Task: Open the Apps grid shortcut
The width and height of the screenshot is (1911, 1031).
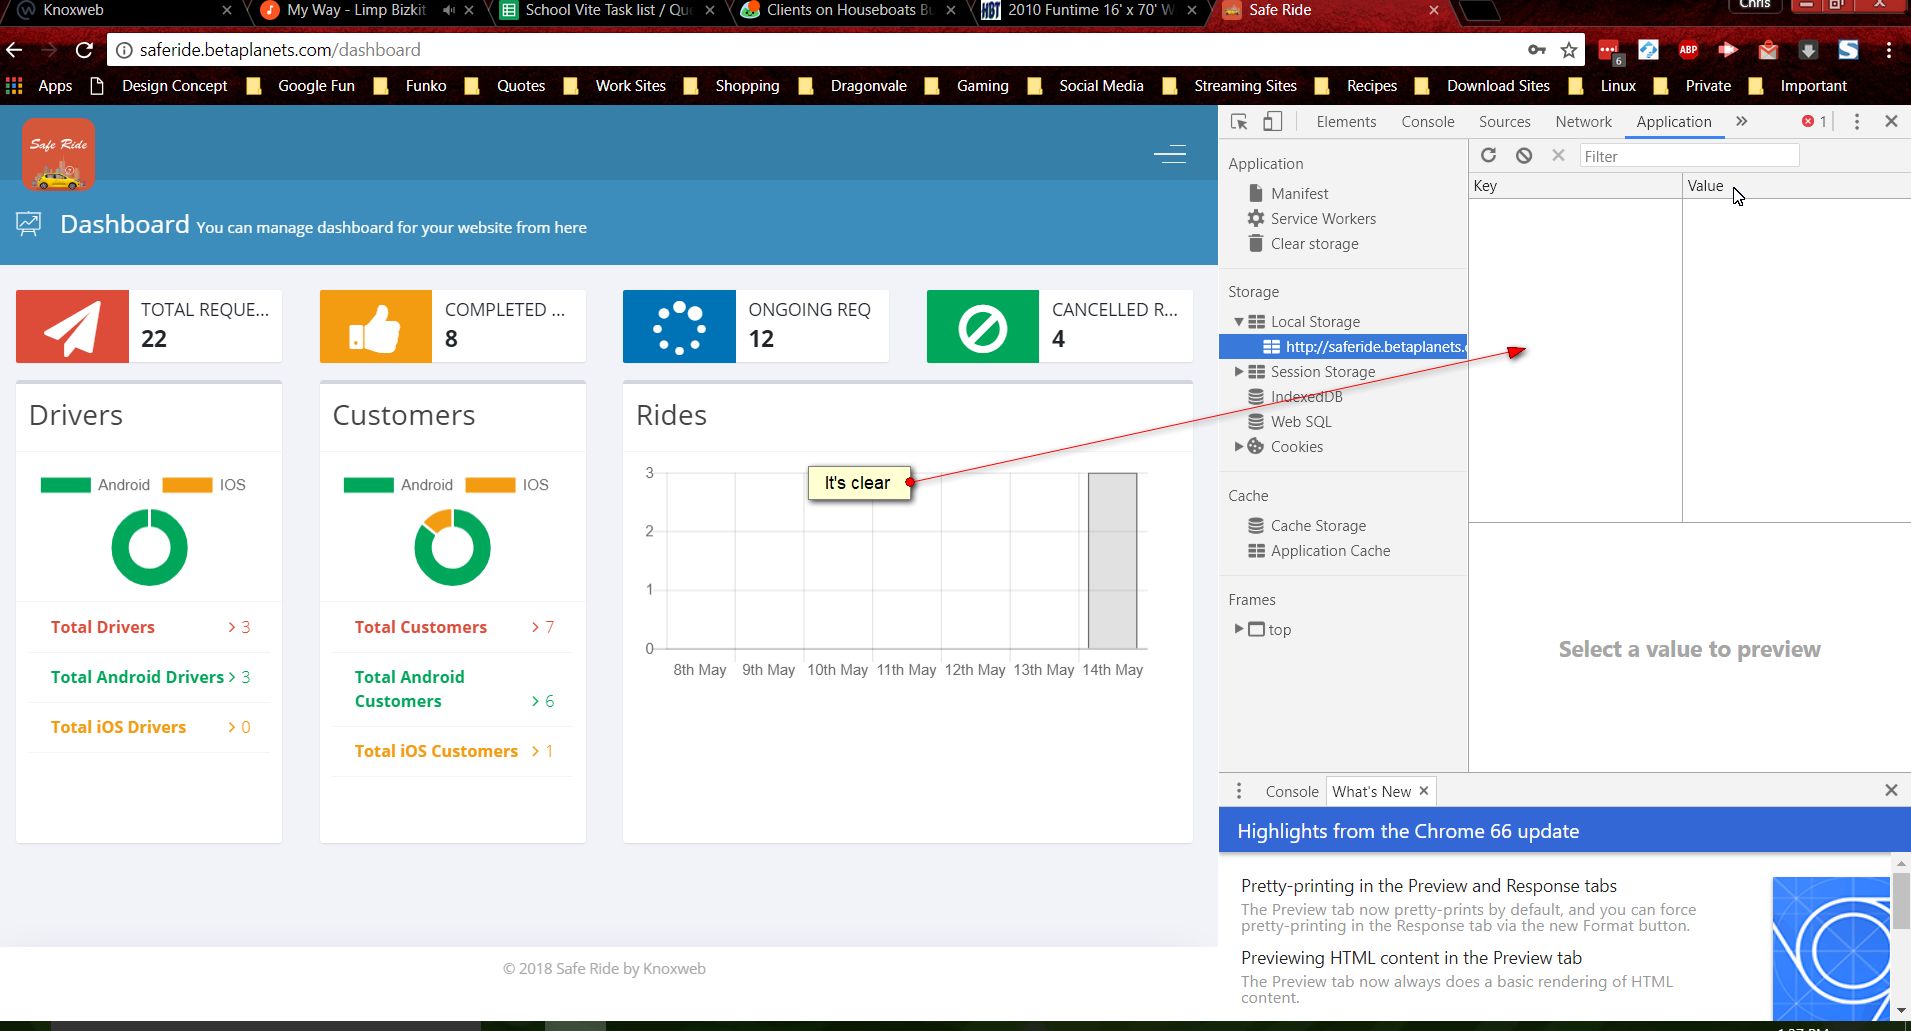Action: (x=14, y=86)
